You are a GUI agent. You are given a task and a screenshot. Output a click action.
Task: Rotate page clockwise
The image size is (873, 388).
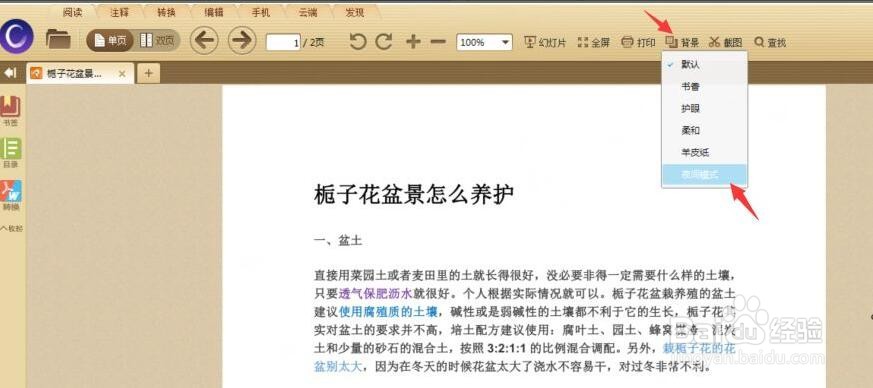pyautogui.click(x=384, y=42)
